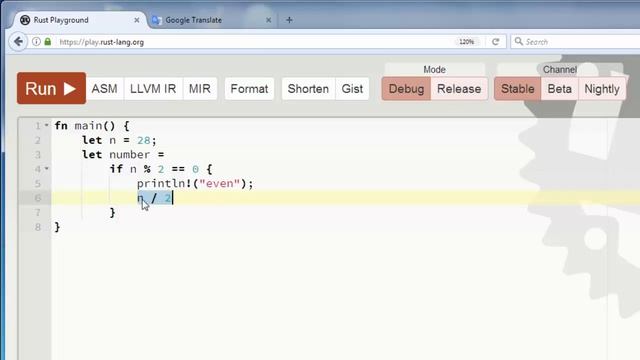
Task: Switch to the Rust Playground tab
Action: coord(78,20)
